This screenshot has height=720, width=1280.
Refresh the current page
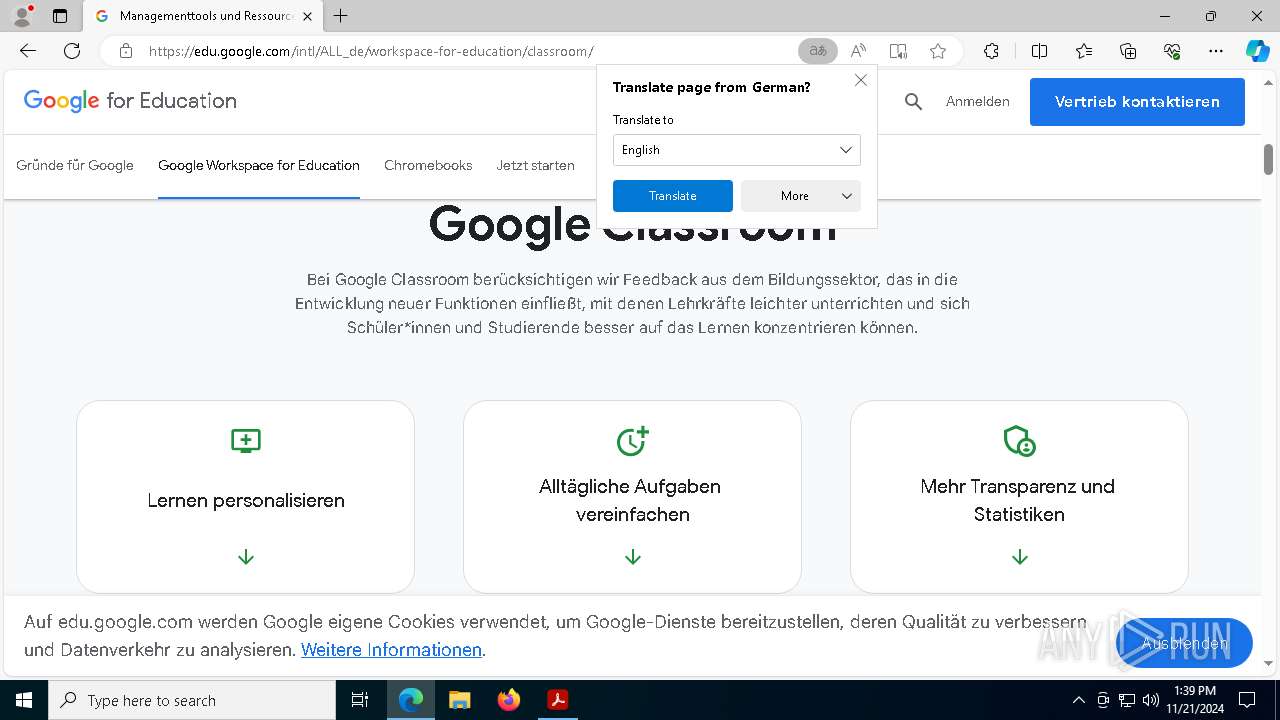pyautogui.click(x=72, y=51)
